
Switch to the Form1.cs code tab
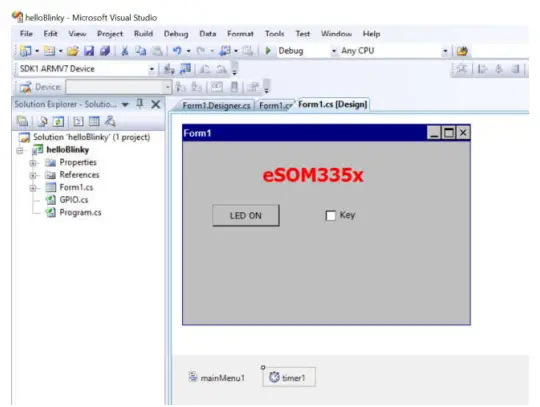point(275,106)
